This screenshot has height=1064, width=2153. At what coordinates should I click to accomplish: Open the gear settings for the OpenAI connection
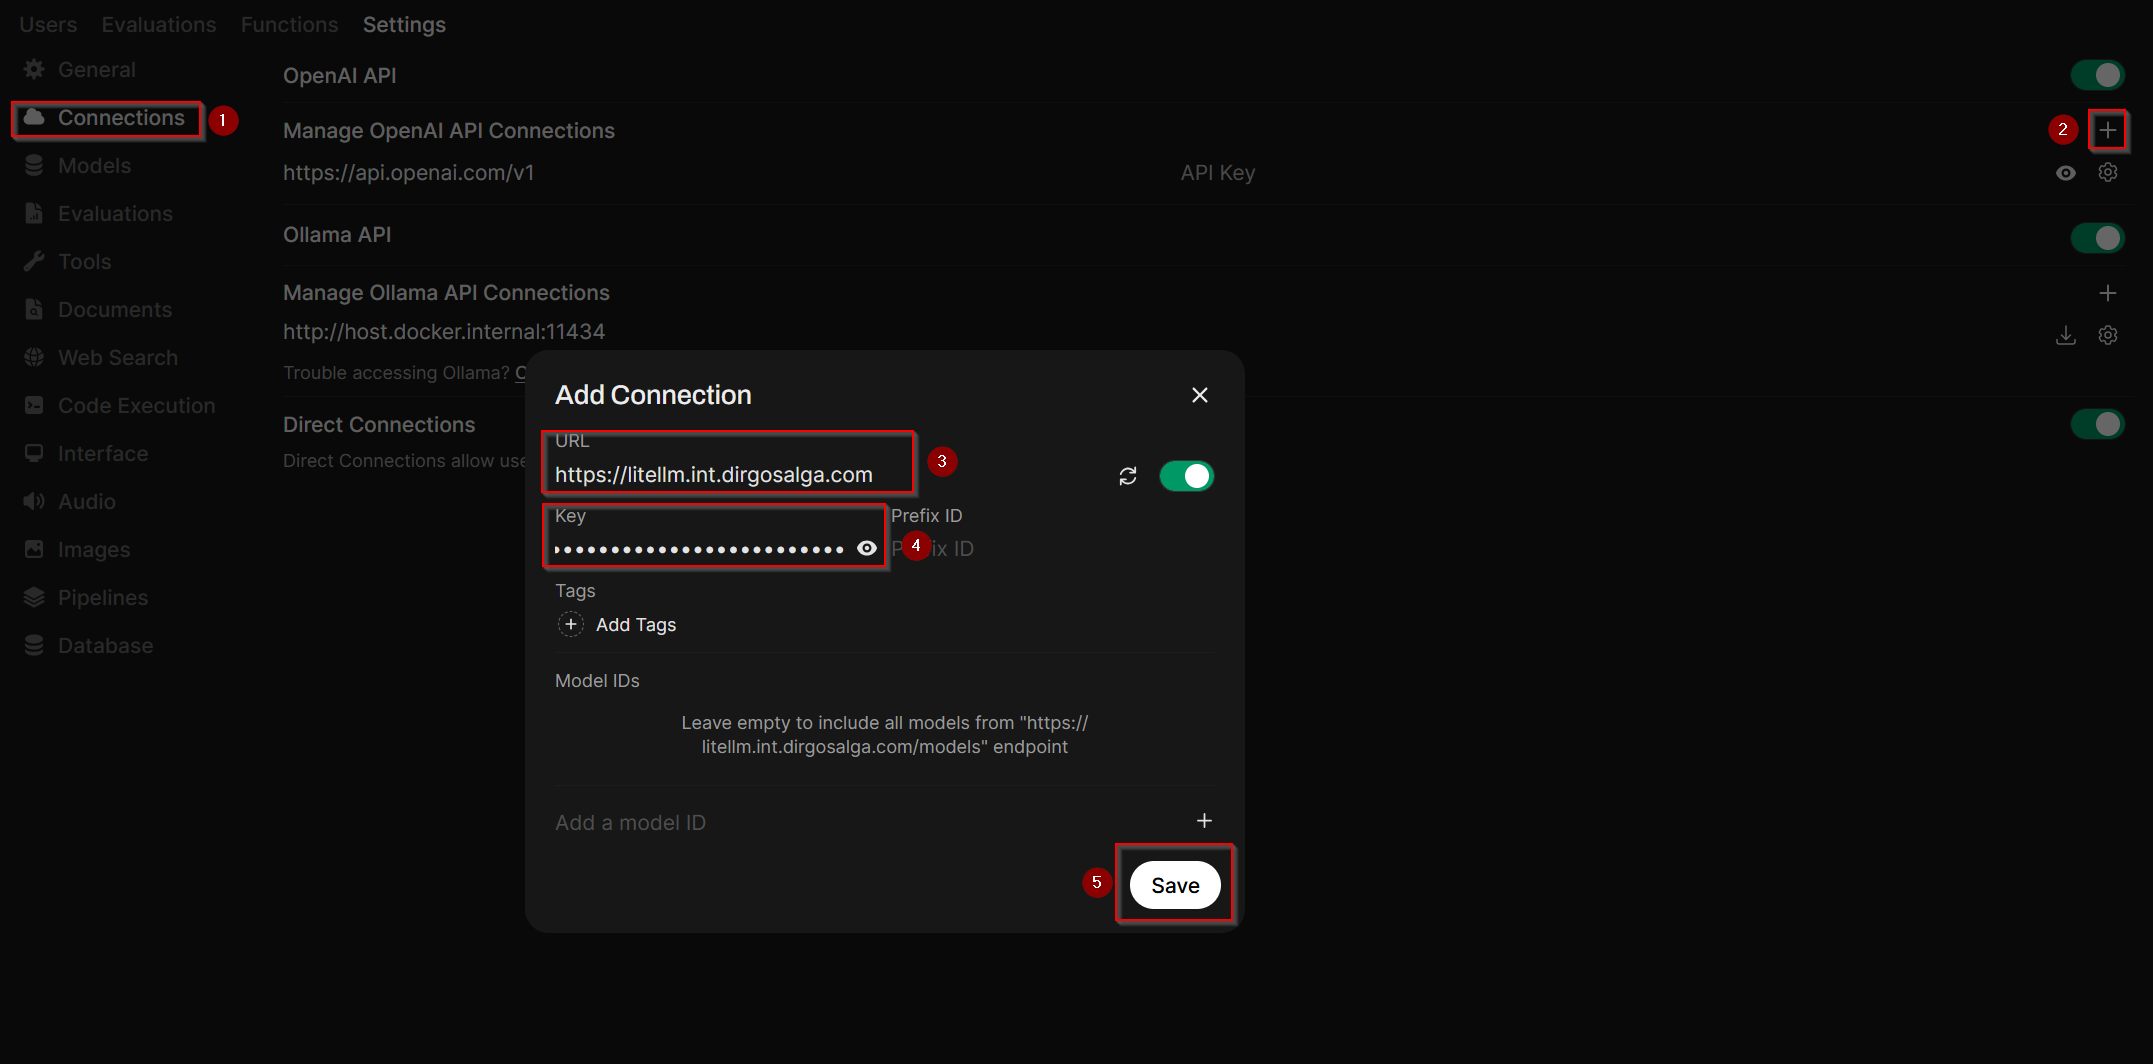[x=2108, y=172]
